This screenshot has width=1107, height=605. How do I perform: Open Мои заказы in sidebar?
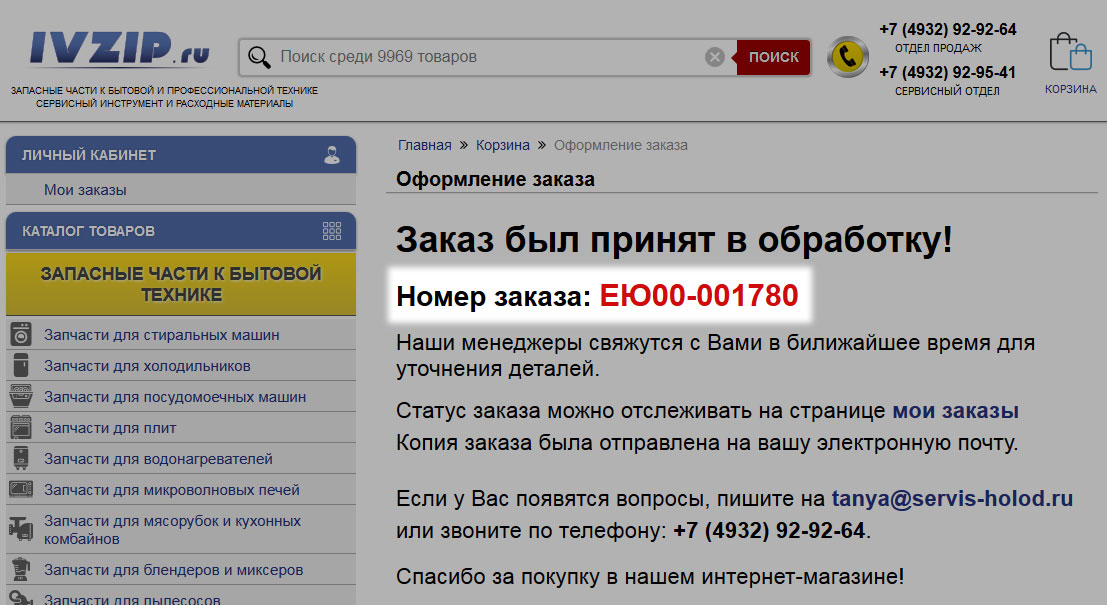pos(85,190)
